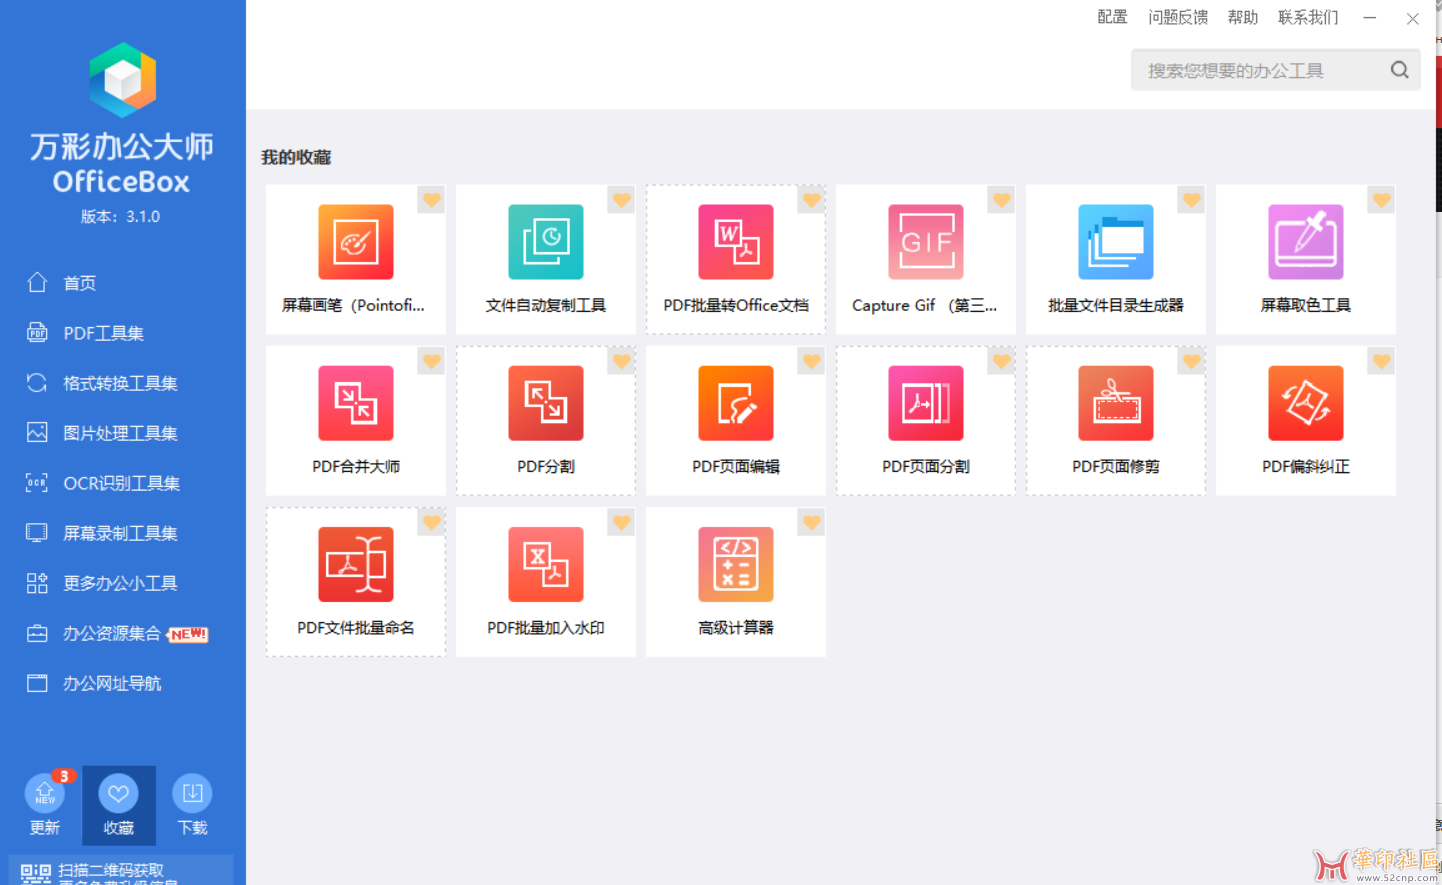Open the PDF批量转Office文档 tool icon
Viewport: 1442px width, 885px height.
[736, 242]
